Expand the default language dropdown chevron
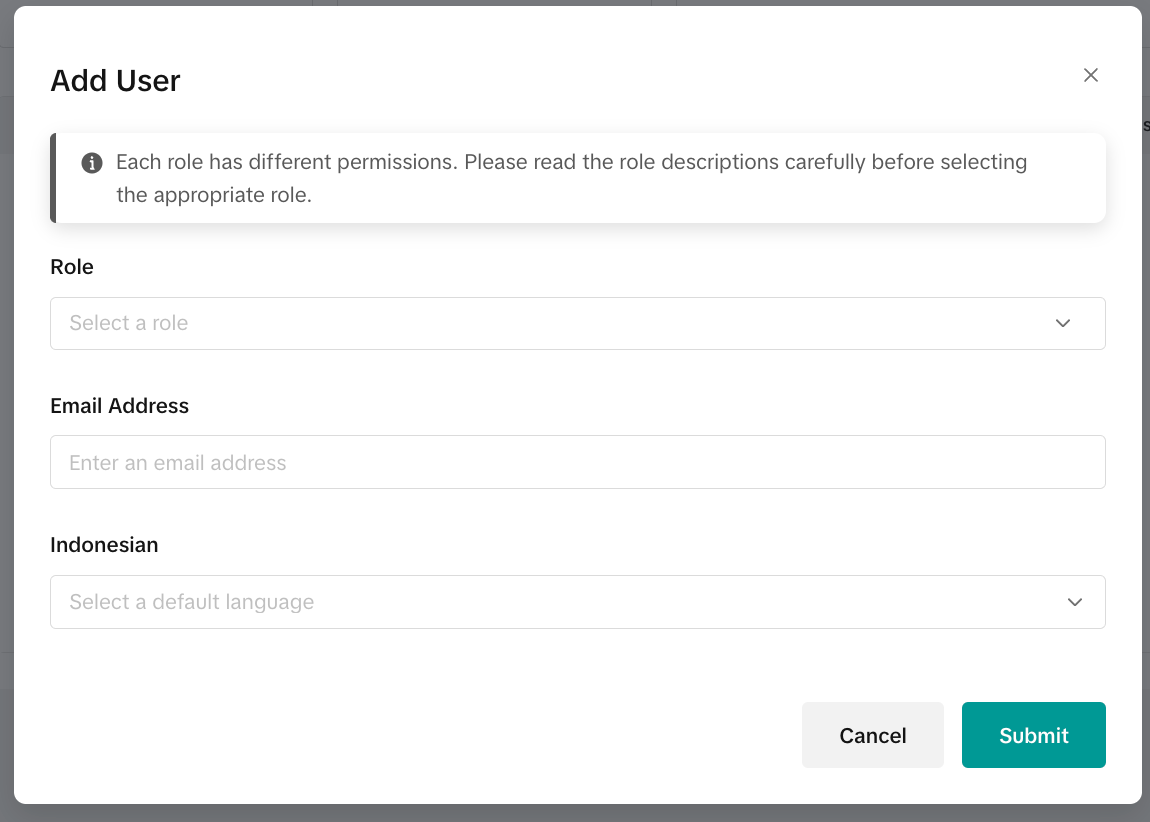 [x=1075, y=602]
